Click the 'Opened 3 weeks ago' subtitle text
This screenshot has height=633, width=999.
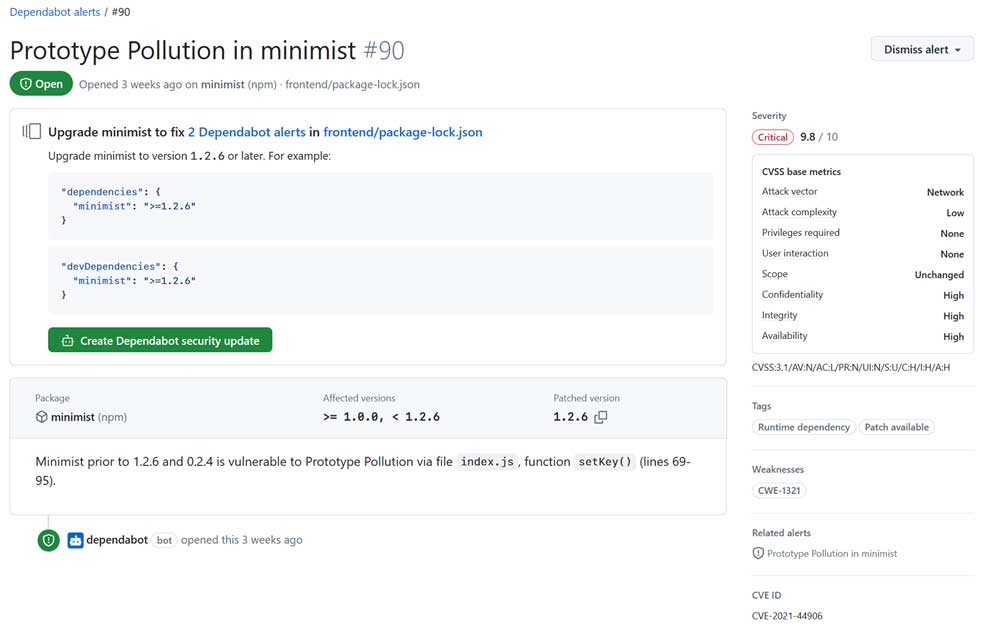[x=131, y=85]
